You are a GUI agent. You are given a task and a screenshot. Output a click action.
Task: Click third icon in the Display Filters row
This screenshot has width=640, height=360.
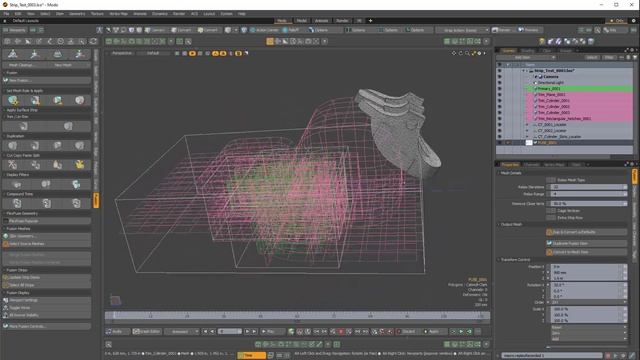point(76,184)
